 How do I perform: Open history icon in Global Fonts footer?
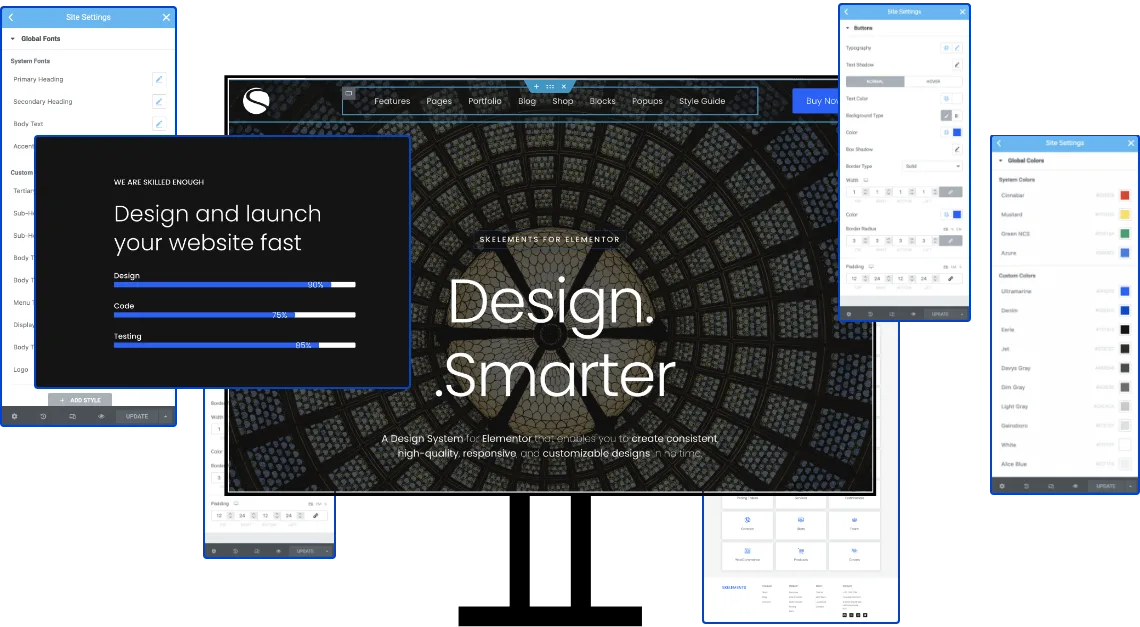point(43,416)
